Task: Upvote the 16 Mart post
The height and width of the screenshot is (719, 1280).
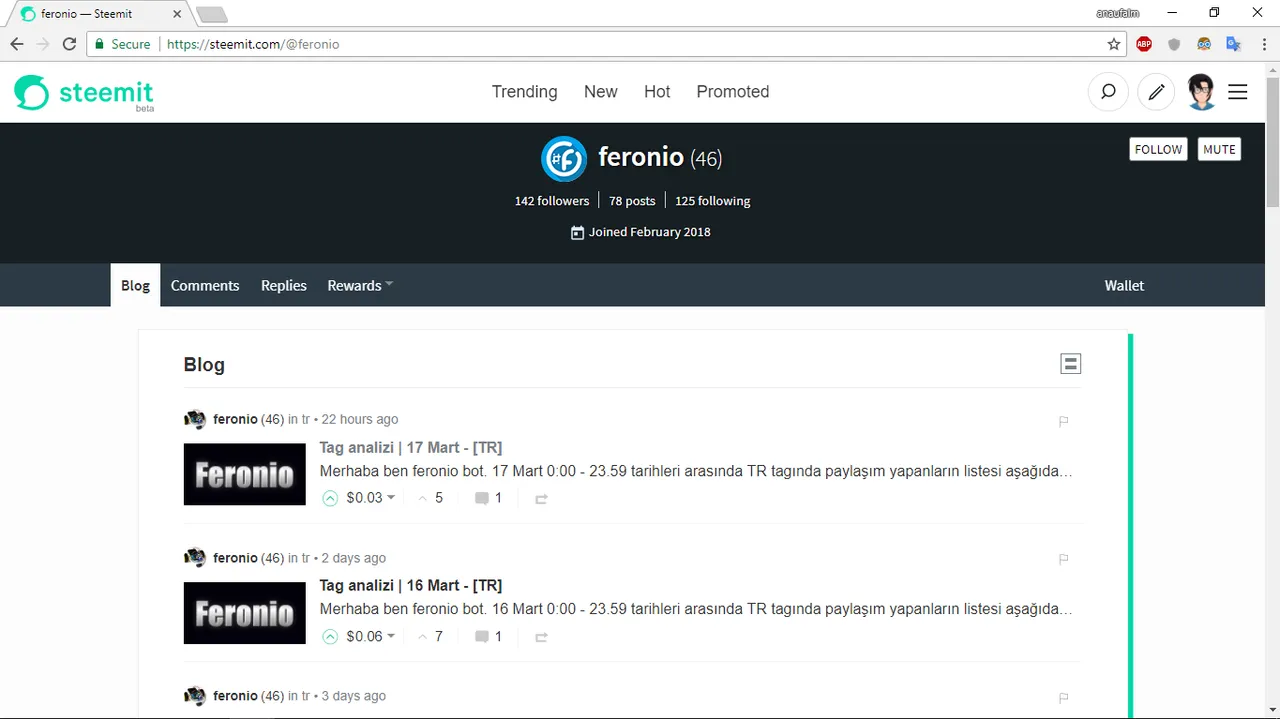Action: click(330, 636)
